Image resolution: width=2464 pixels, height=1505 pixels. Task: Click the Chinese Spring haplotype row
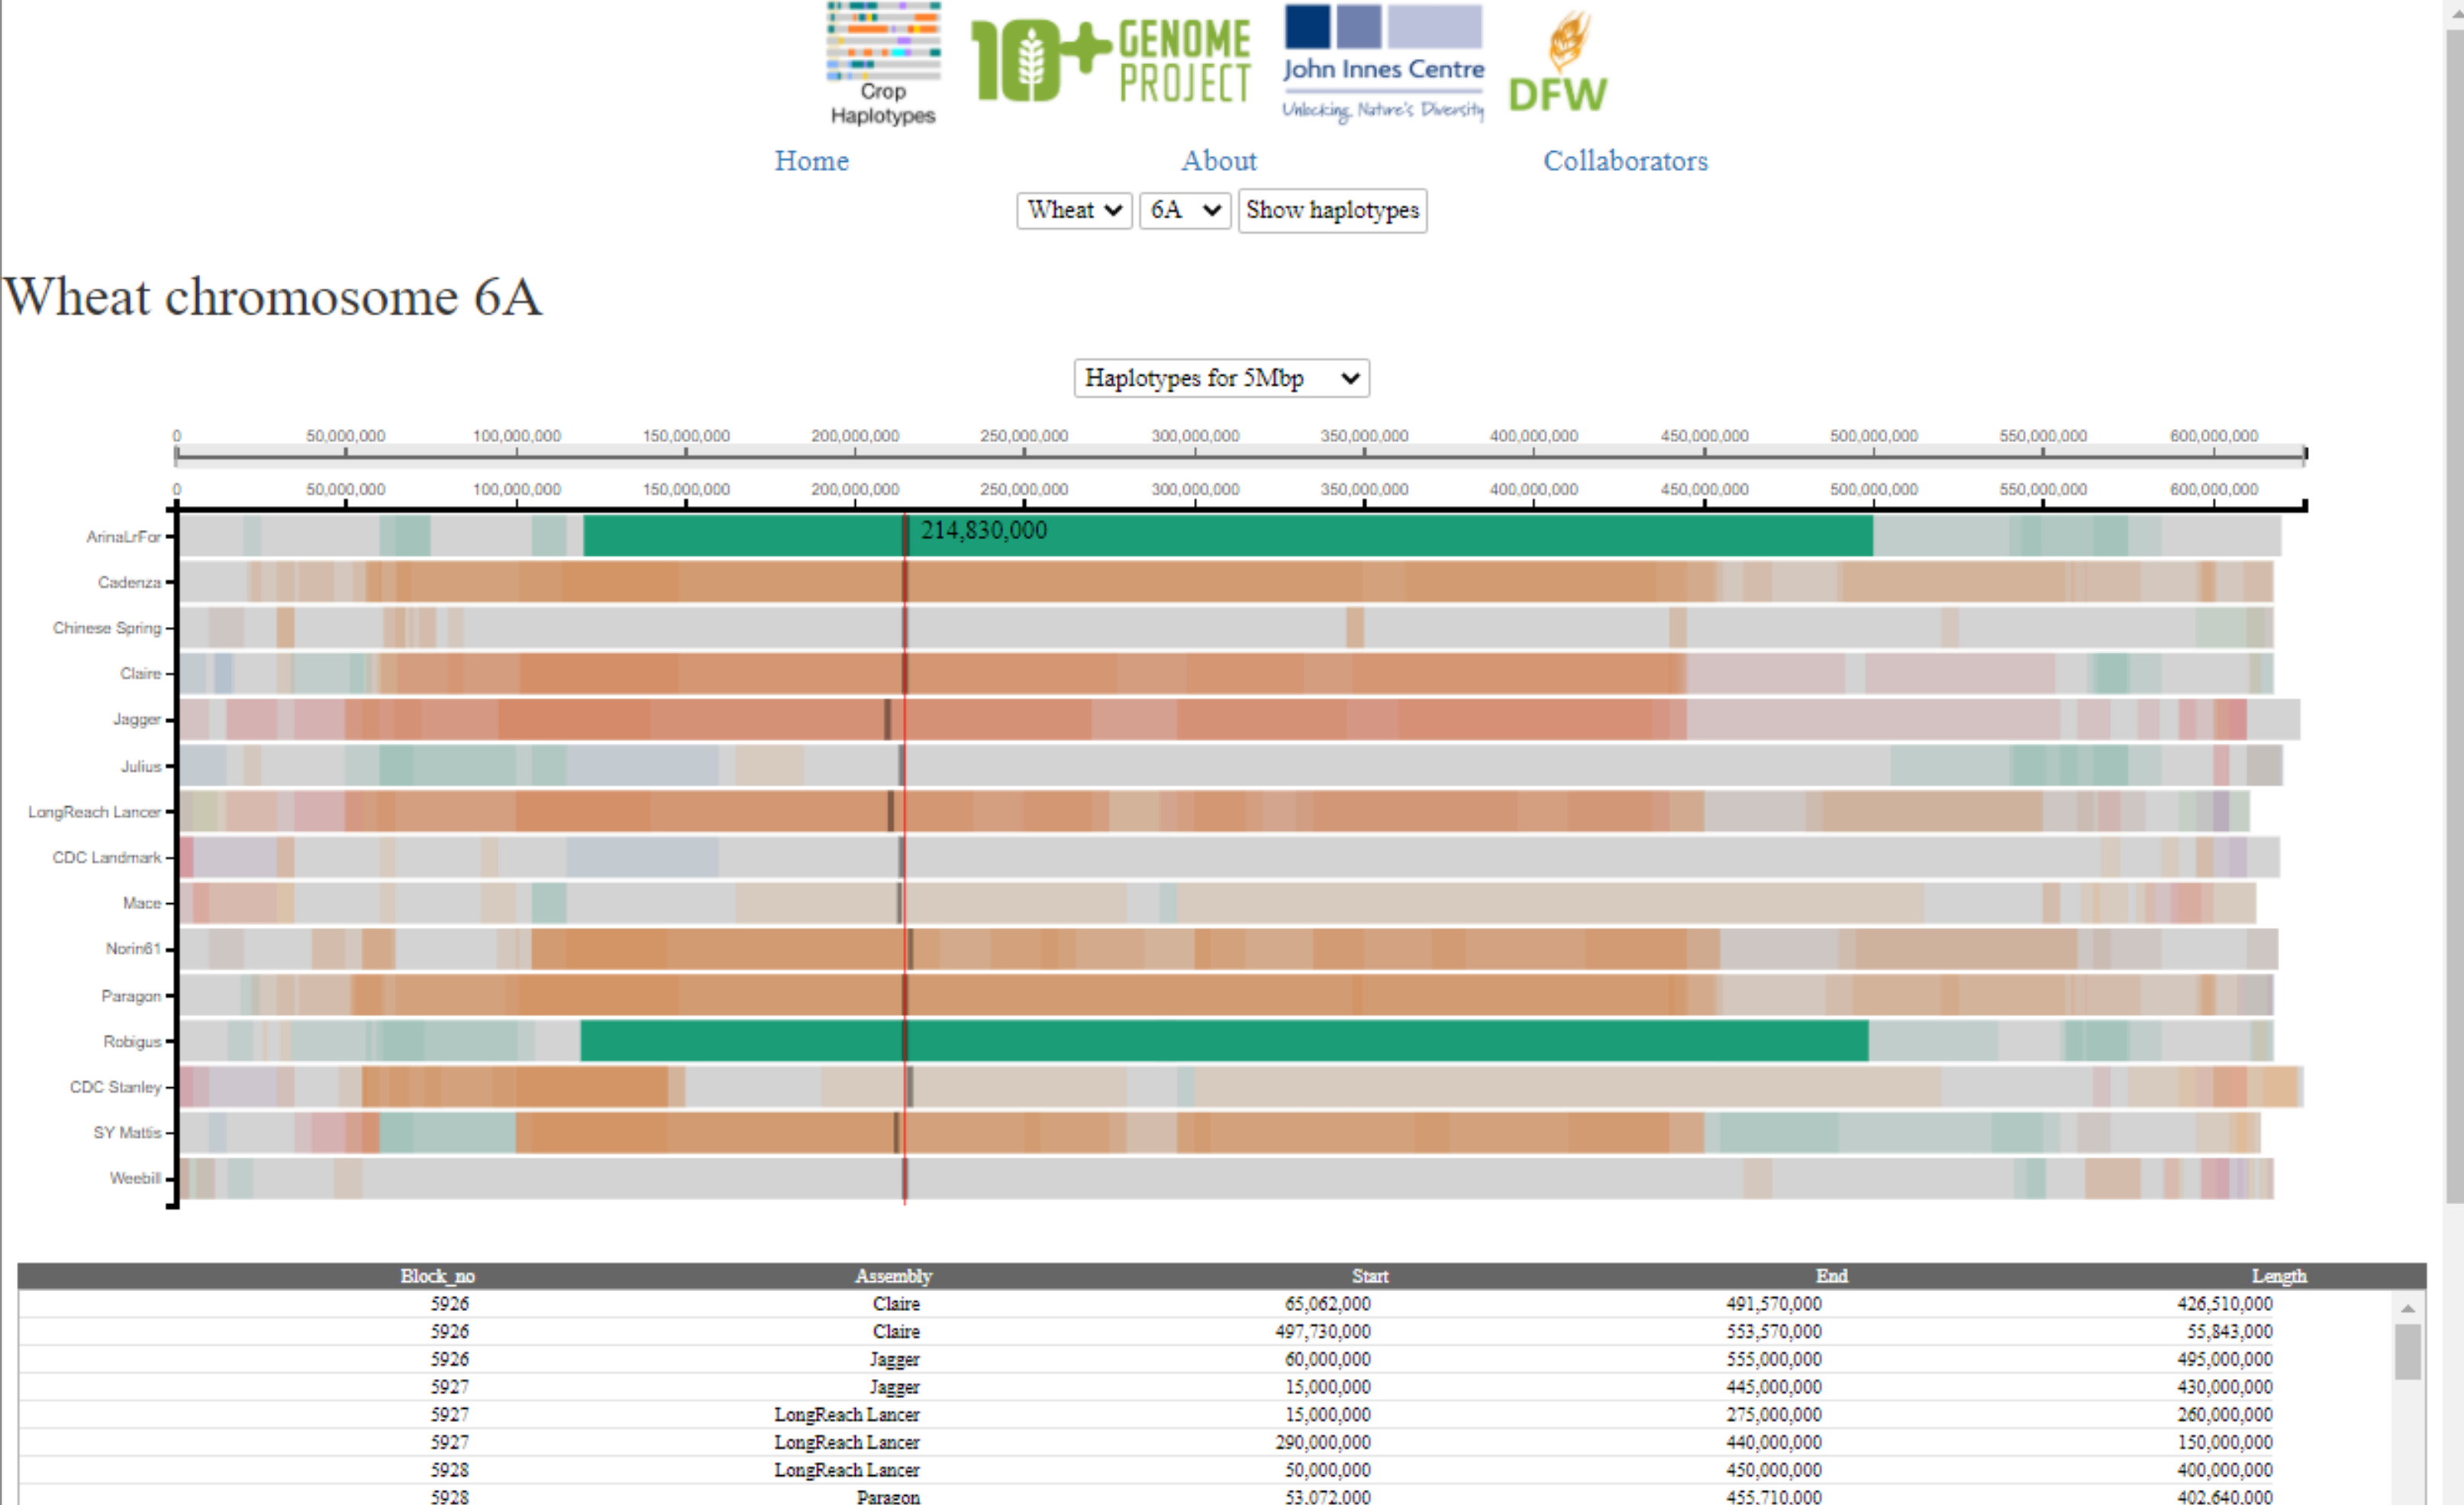(x=1226, y=627)
